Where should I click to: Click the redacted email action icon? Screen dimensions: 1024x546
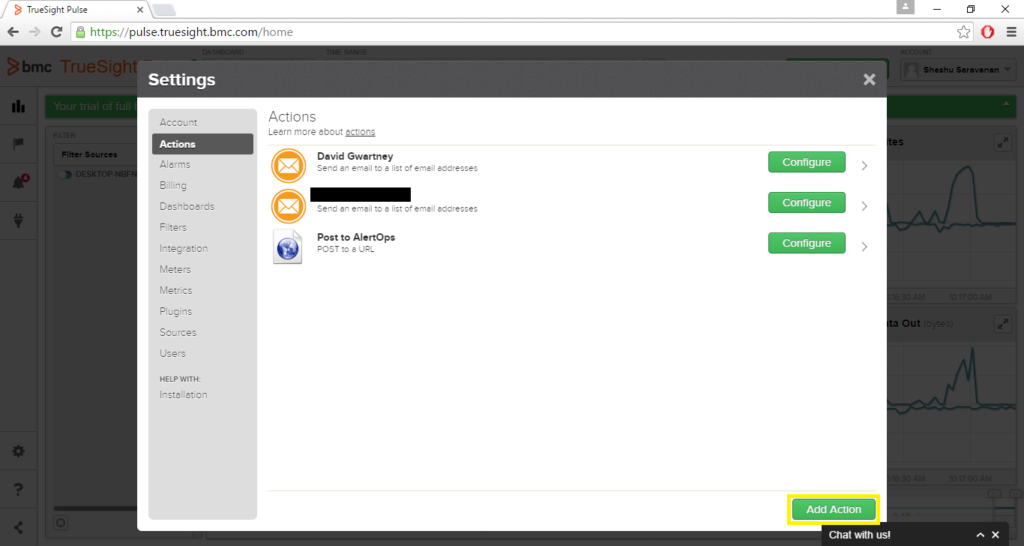(288, 206)
